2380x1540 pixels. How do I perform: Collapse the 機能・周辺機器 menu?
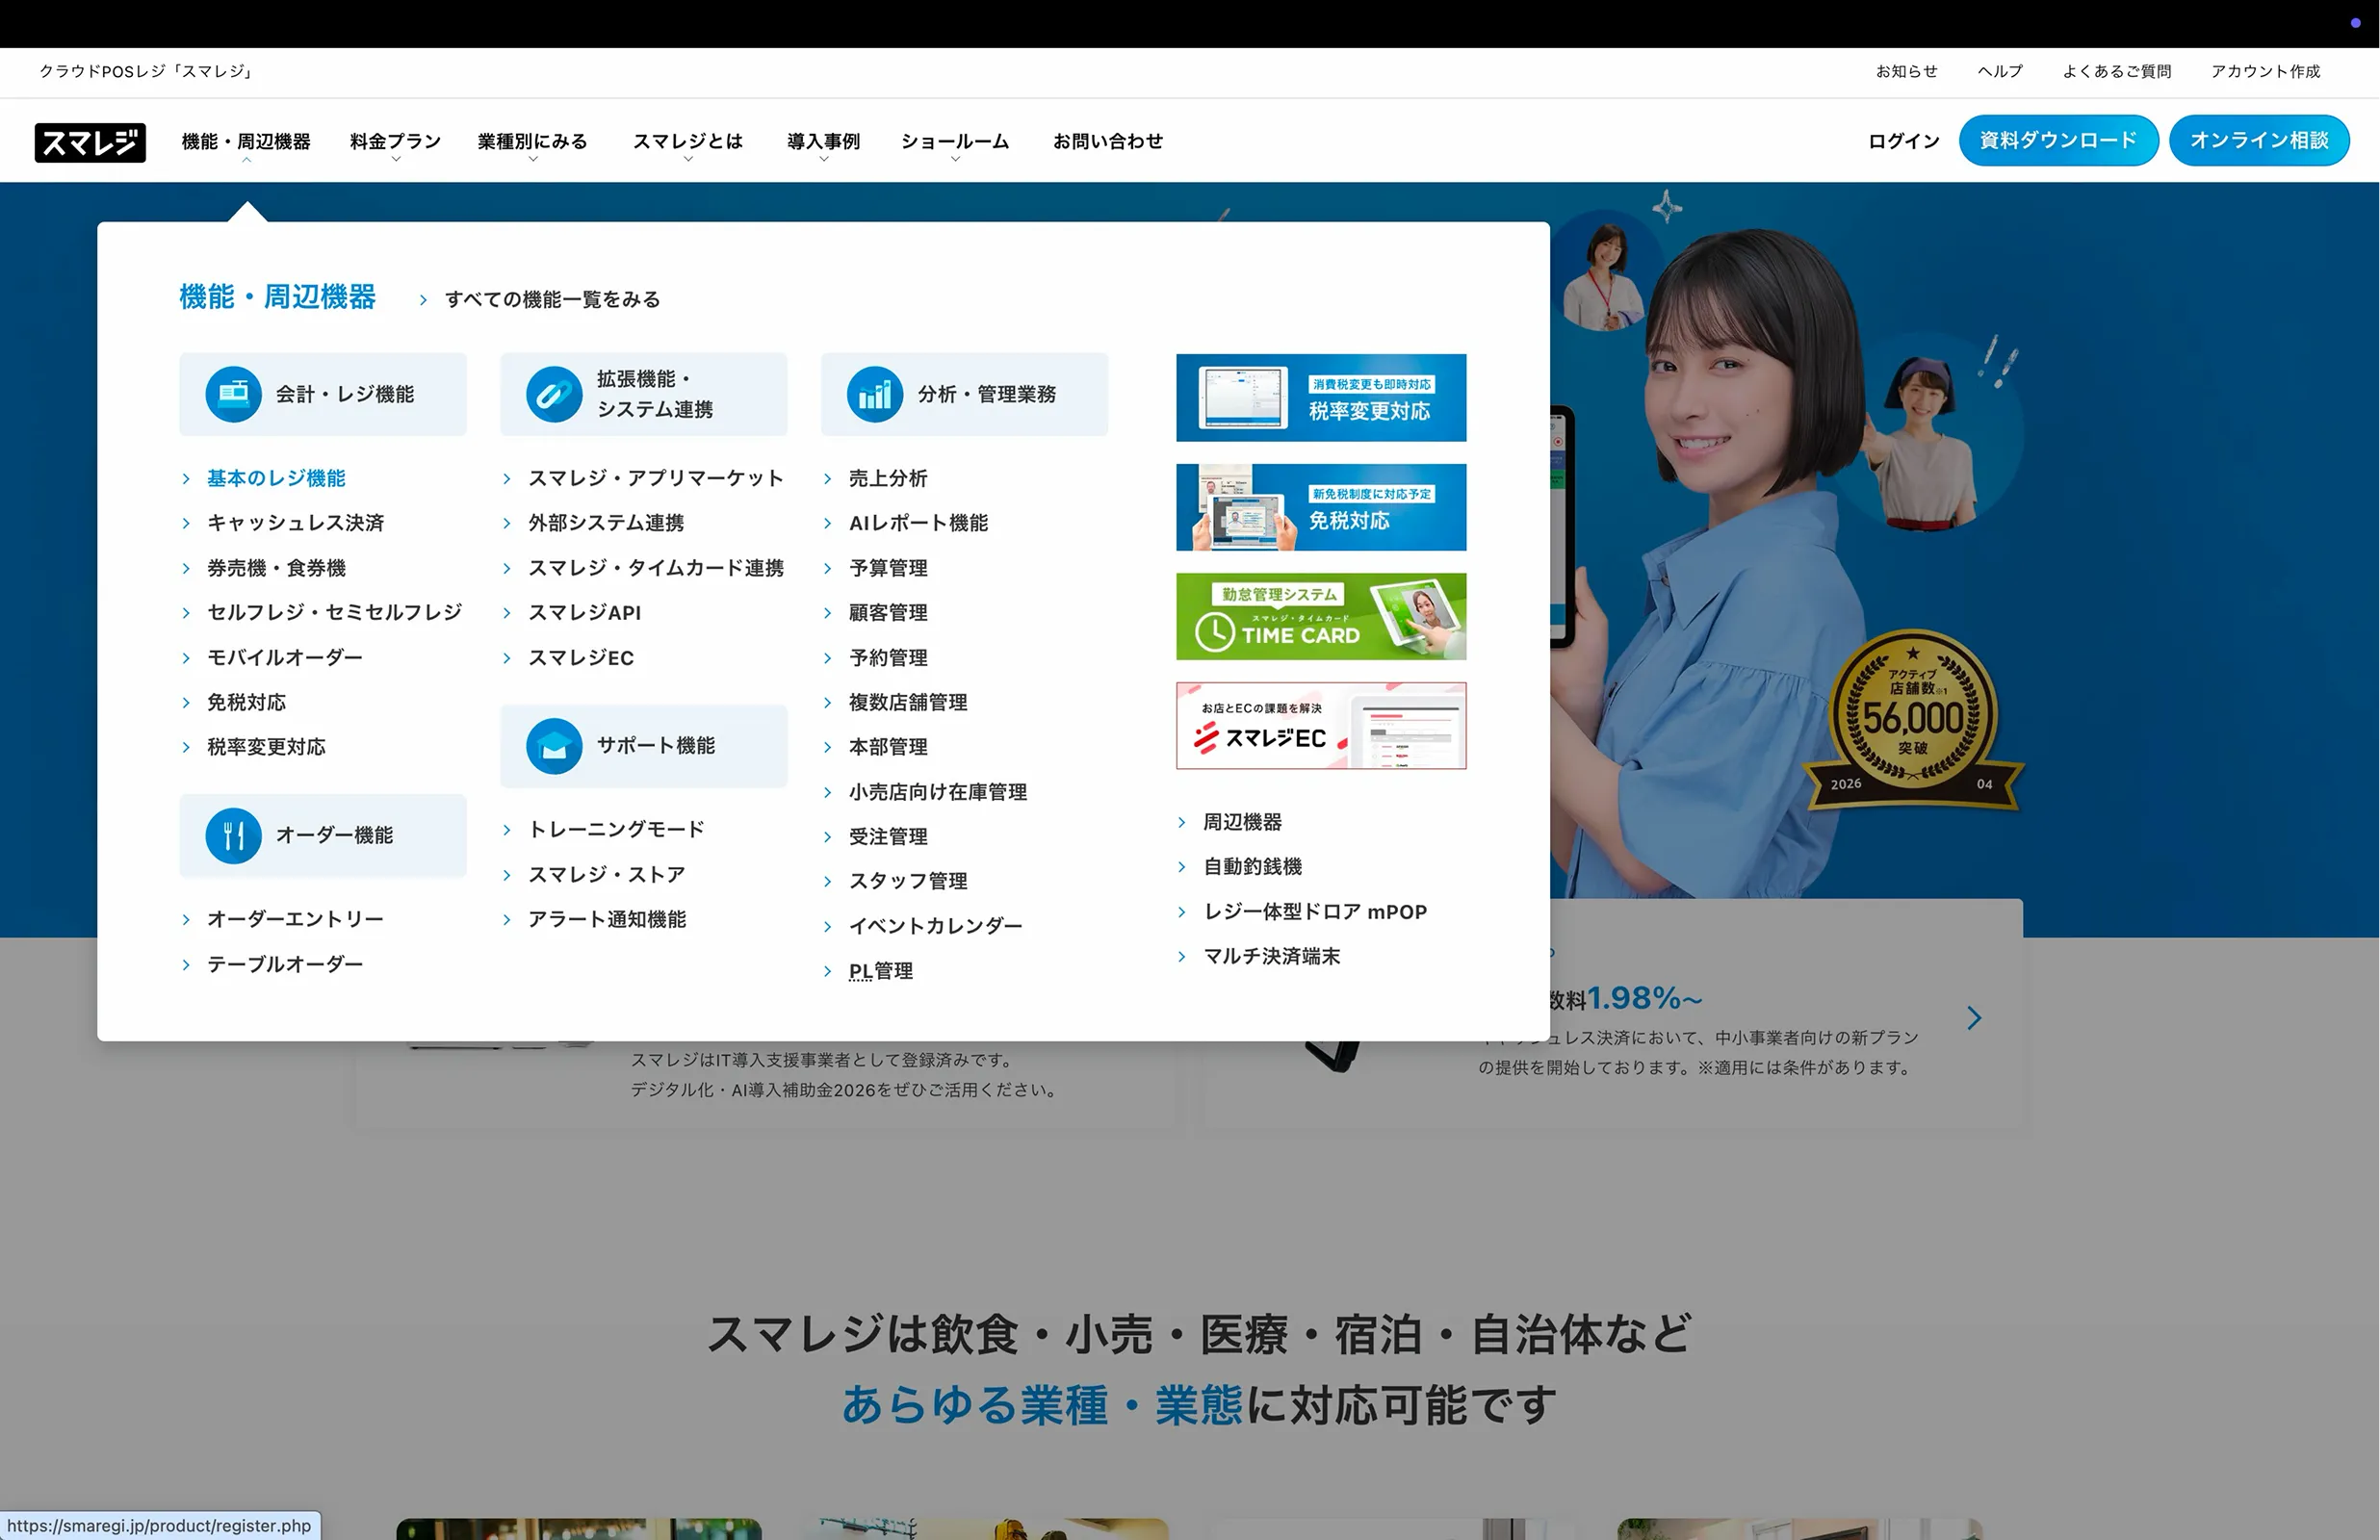(246, 142)
